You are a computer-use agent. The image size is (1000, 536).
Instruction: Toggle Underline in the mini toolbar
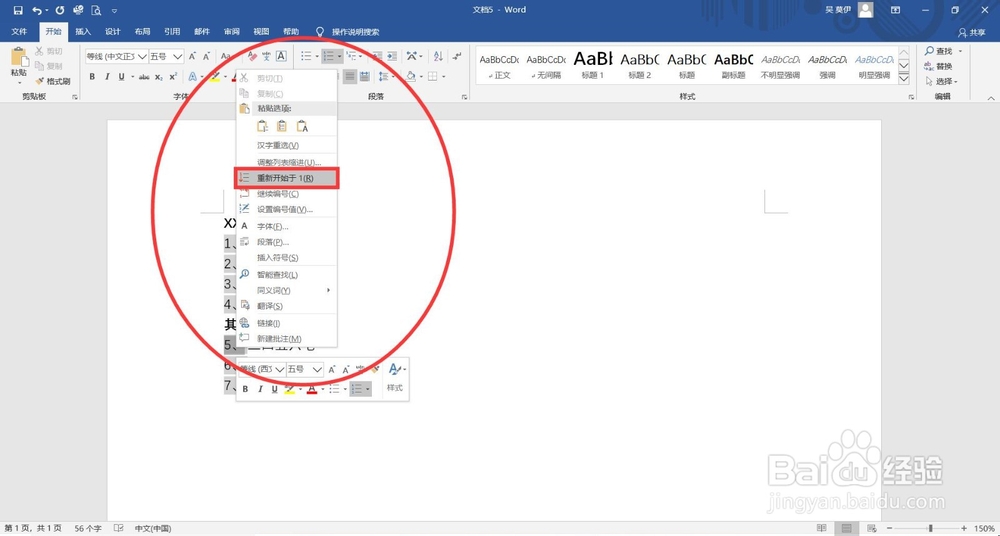[275, 389]
